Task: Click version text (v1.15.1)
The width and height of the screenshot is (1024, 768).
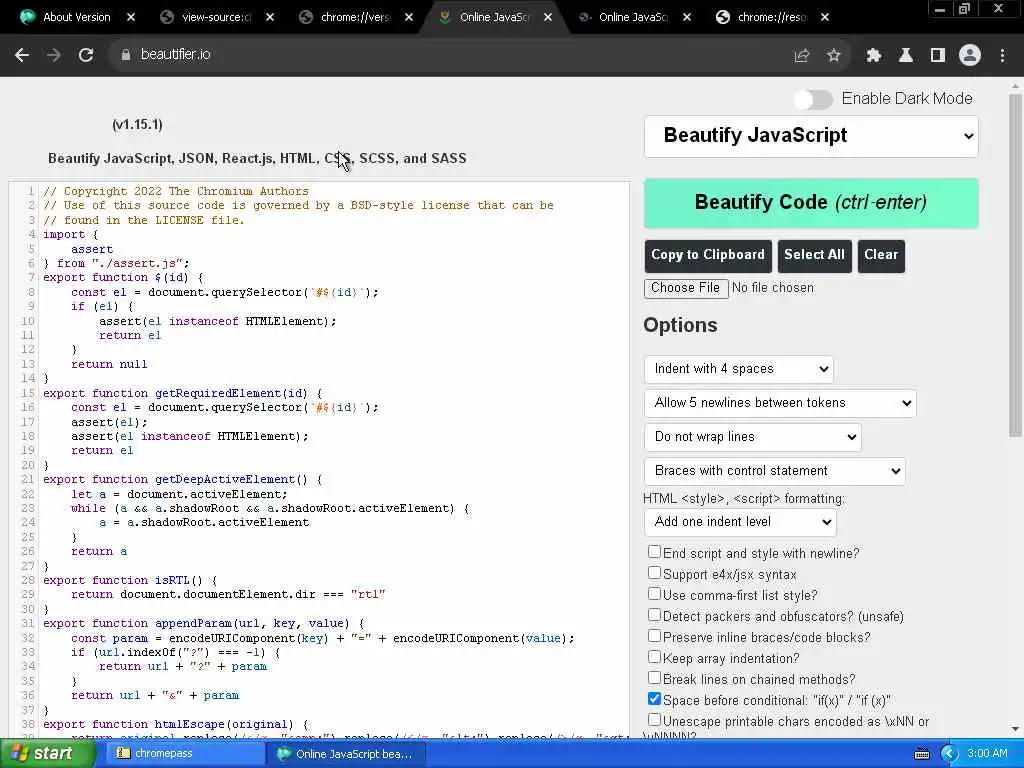Action: click(x=137, y=125)
